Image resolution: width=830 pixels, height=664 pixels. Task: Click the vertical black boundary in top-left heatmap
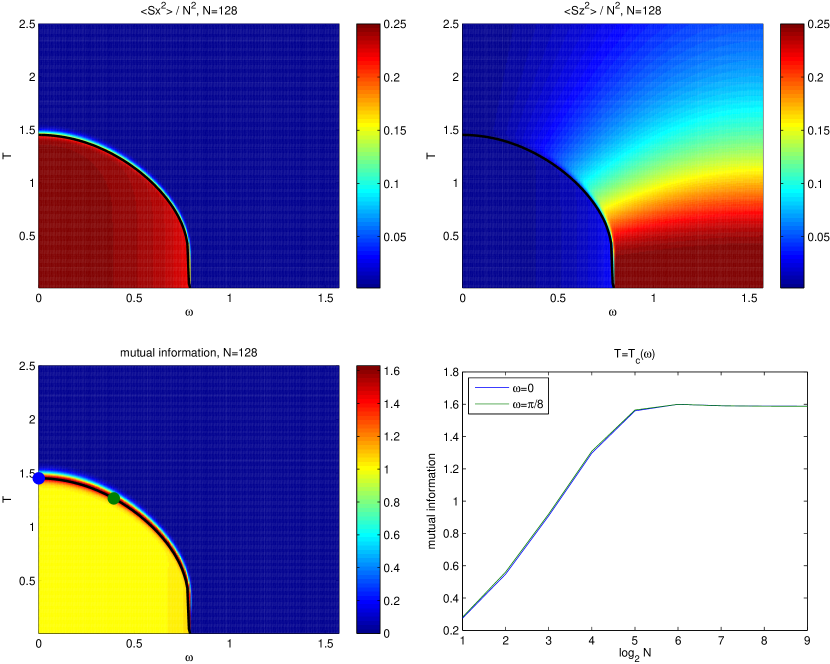[189, 268]
